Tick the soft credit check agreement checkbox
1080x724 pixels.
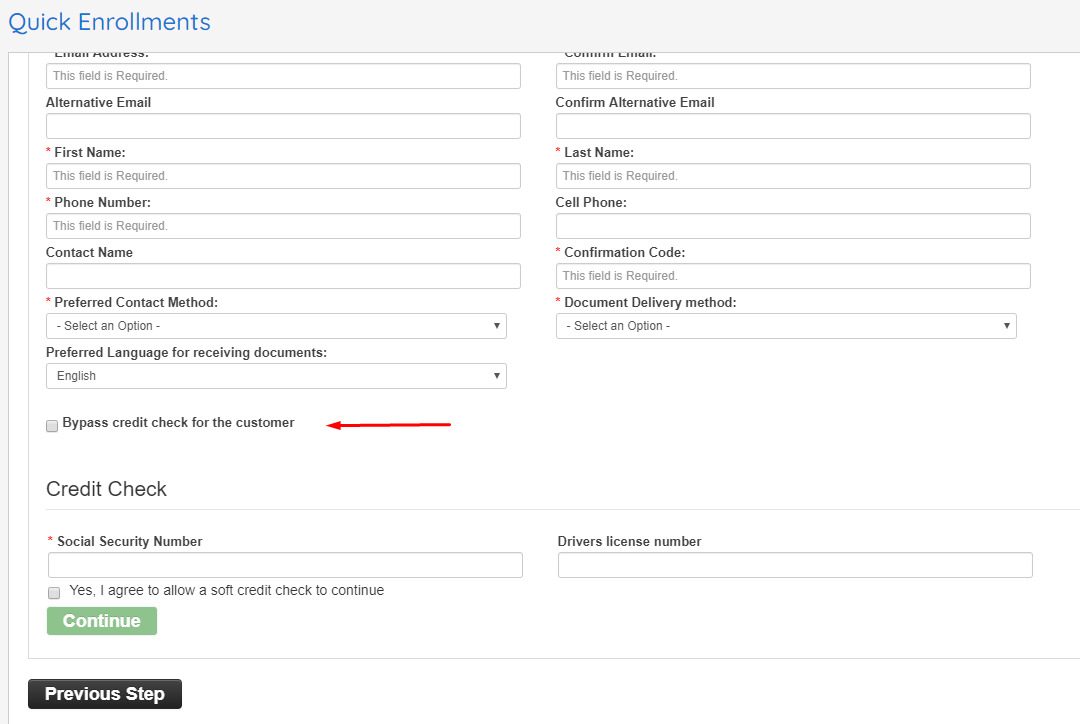coord(54,592)
